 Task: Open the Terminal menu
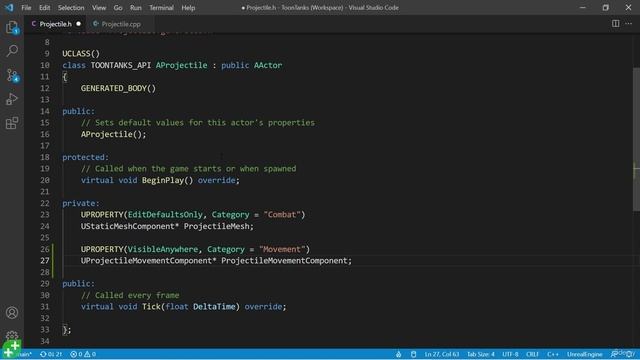161,8
